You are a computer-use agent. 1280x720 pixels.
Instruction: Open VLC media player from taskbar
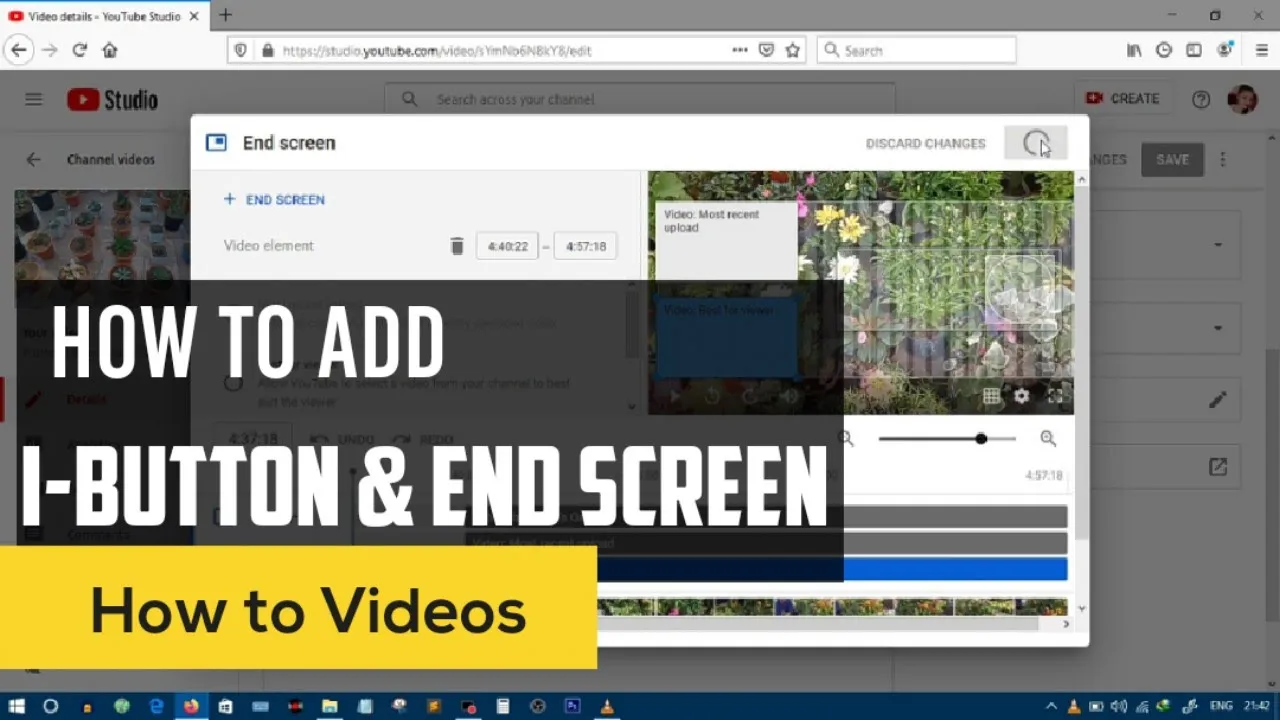point(606,706)
